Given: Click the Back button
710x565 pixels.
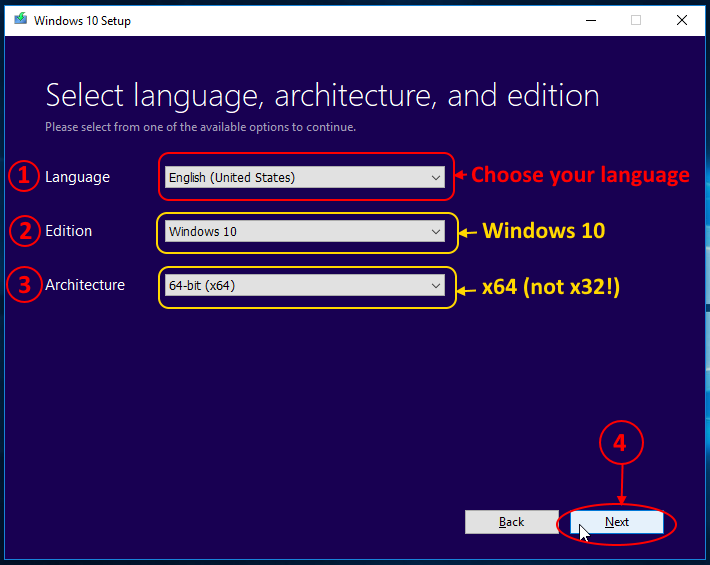Looking at the screenshot, I should pyautogui.click(x=512, y=522).
